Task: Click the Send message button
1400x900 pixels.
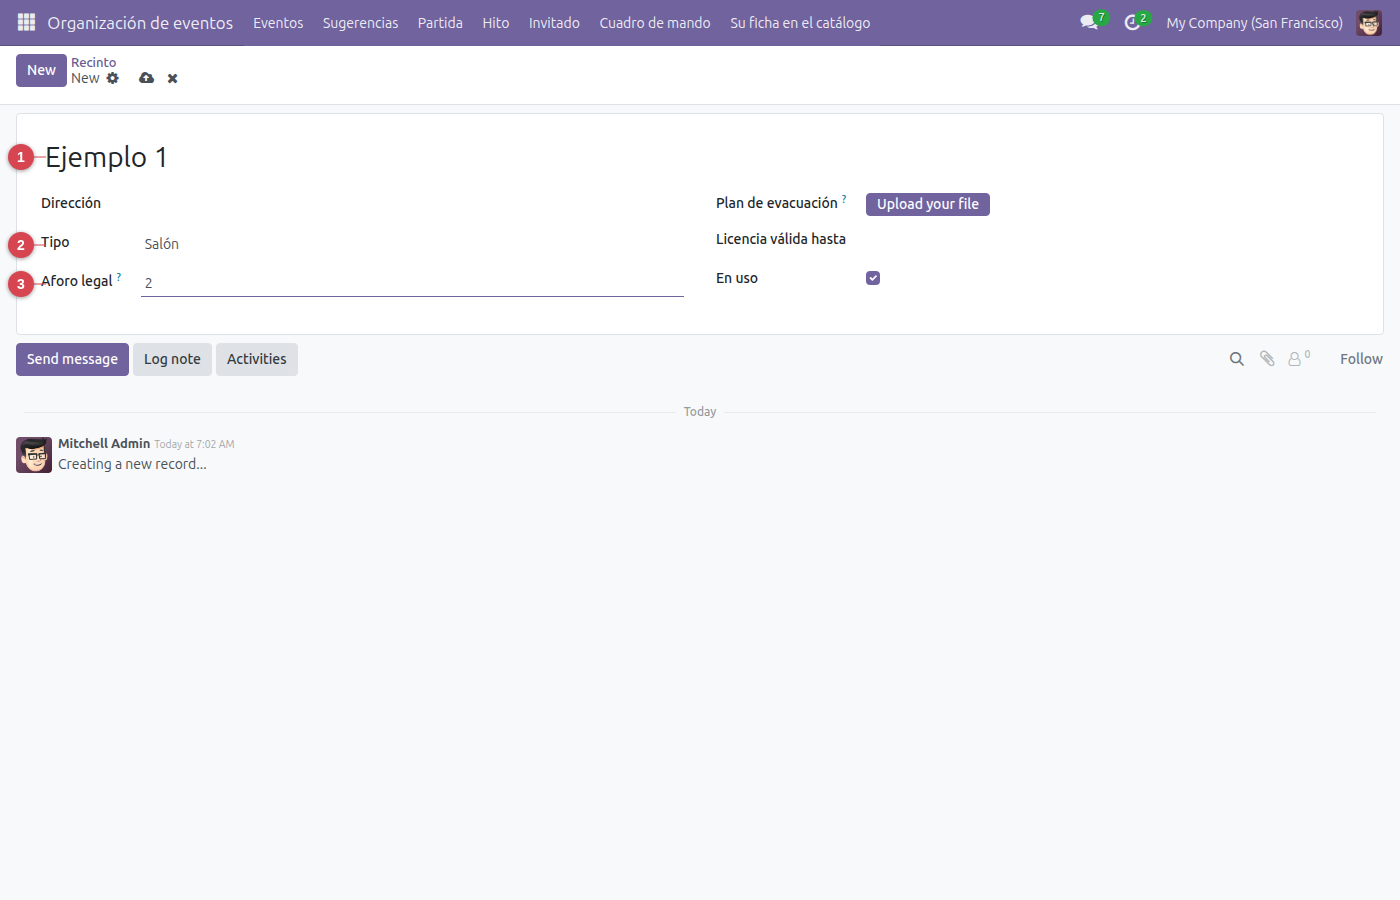Action: pos(72,359)
